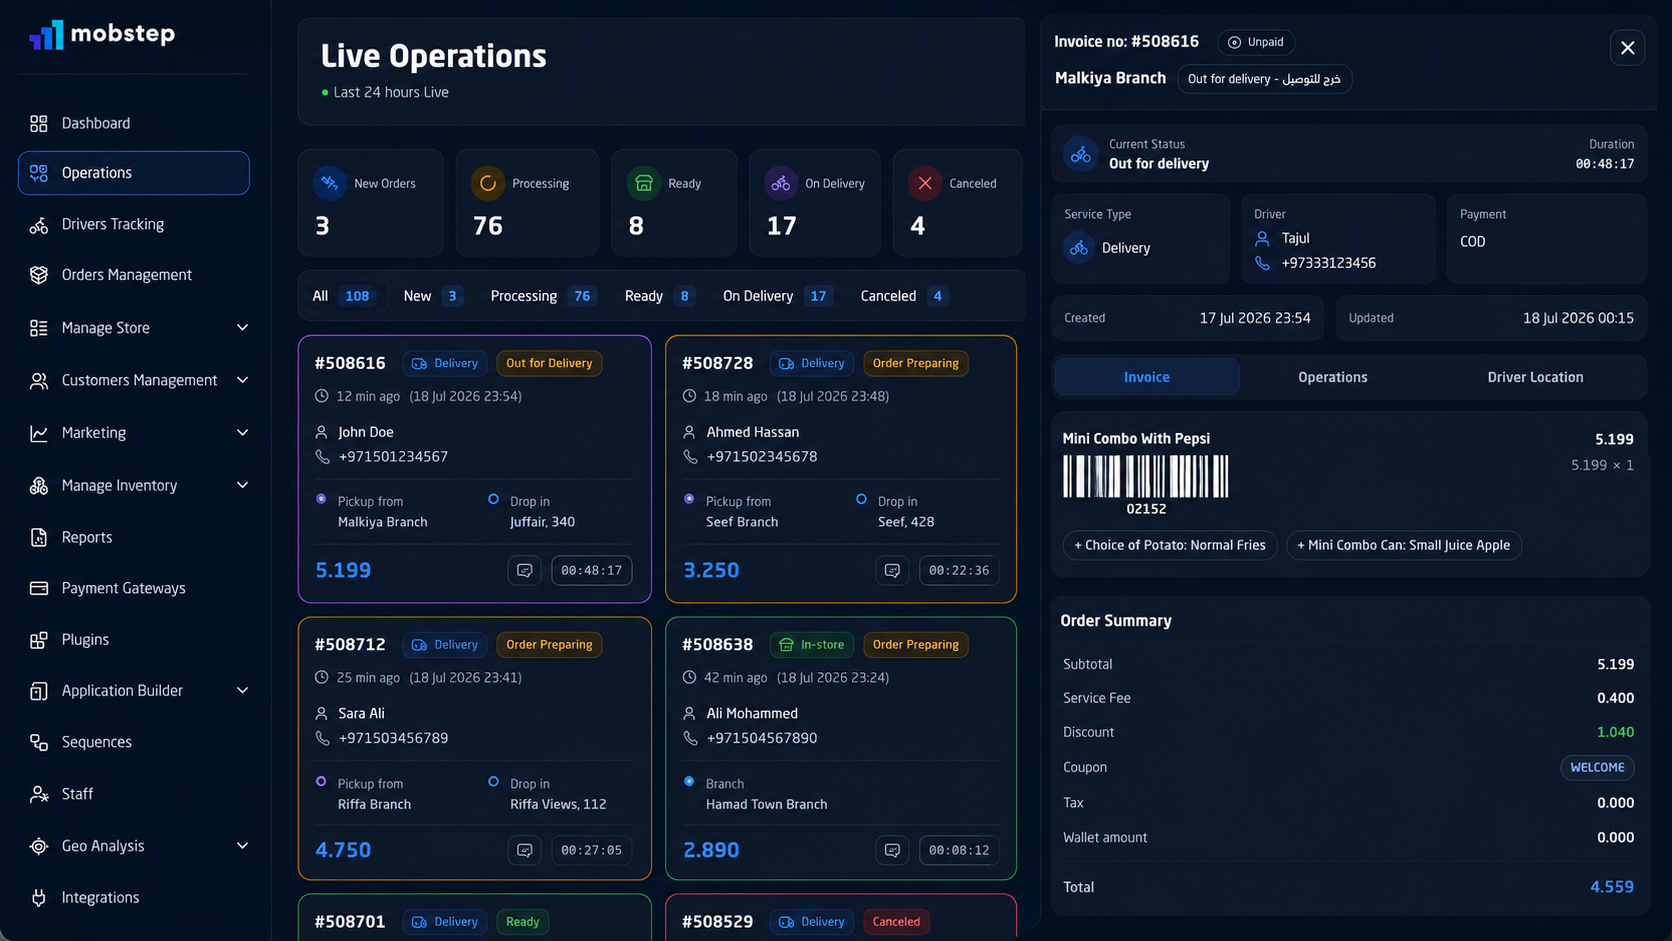
Task: Select customer name Sara Ali
Action: pyautogui.click(x=361, y=713)
